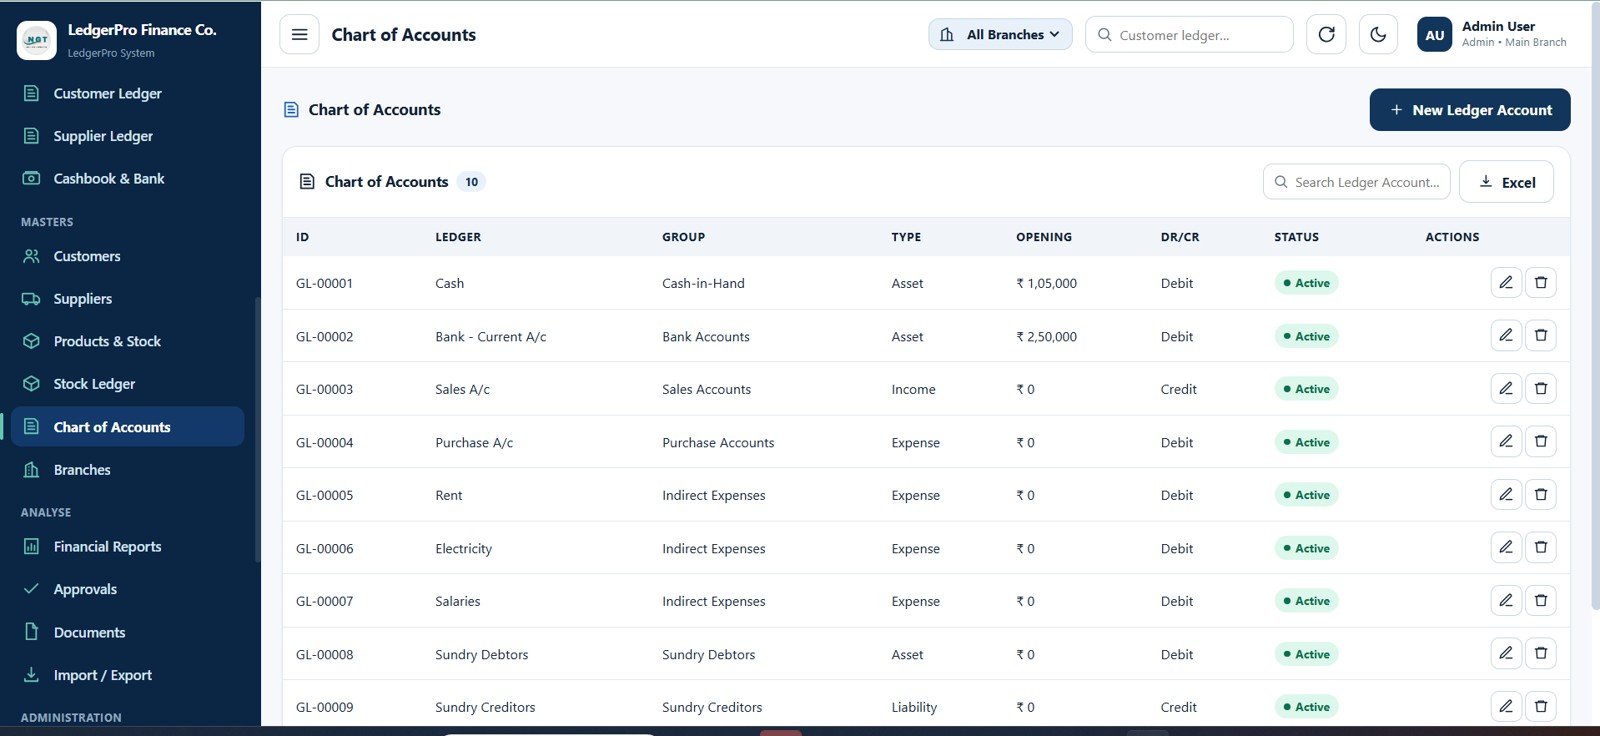
Task: Edit the Cash ledger row
Action: (x=1506, y=283)
